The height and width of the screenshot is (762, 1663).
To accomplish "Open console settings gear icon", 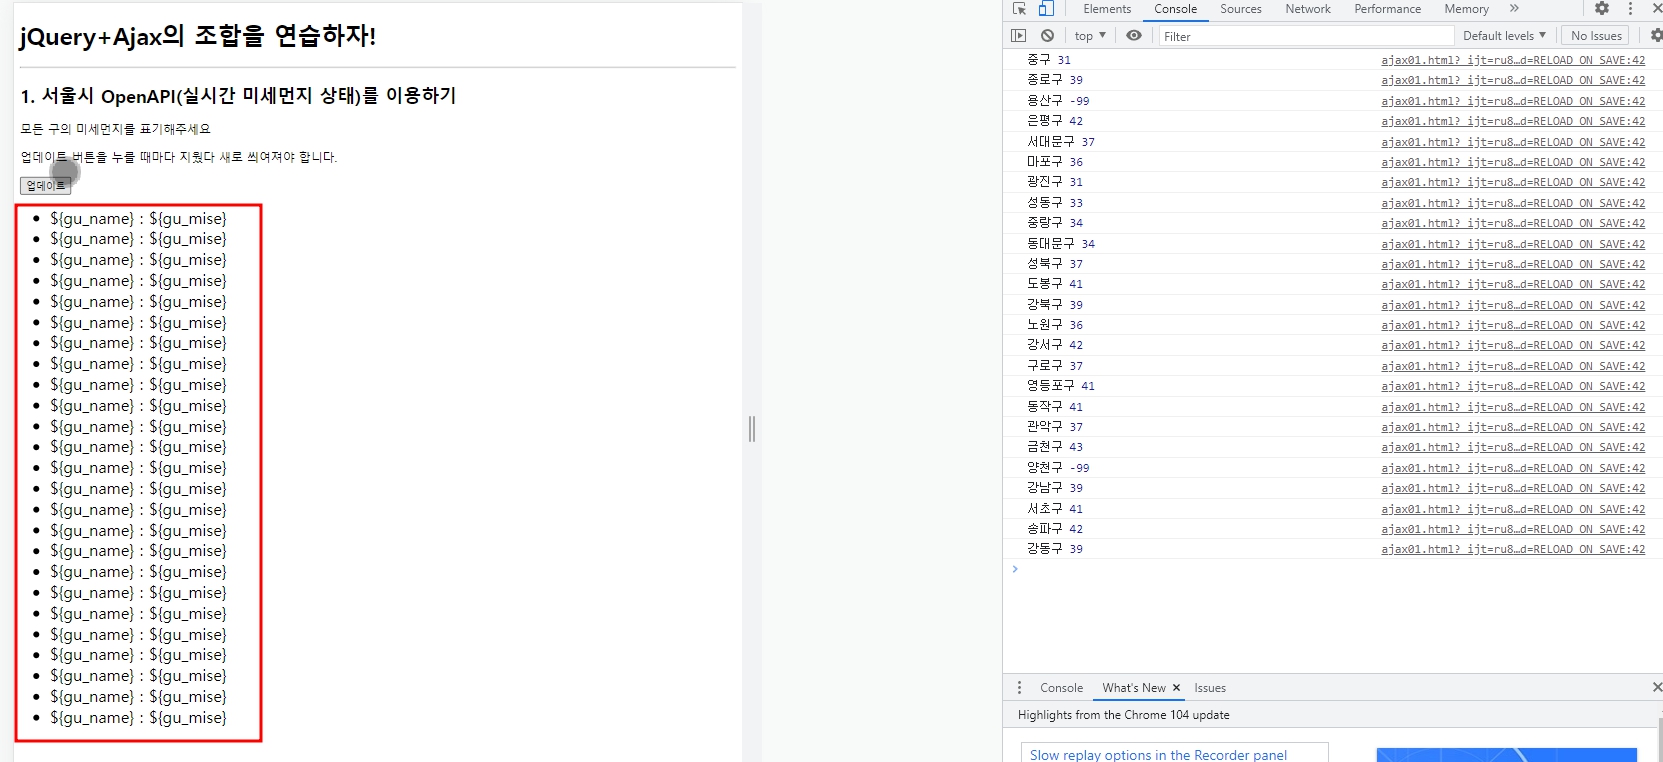I will click(1656, 36).
